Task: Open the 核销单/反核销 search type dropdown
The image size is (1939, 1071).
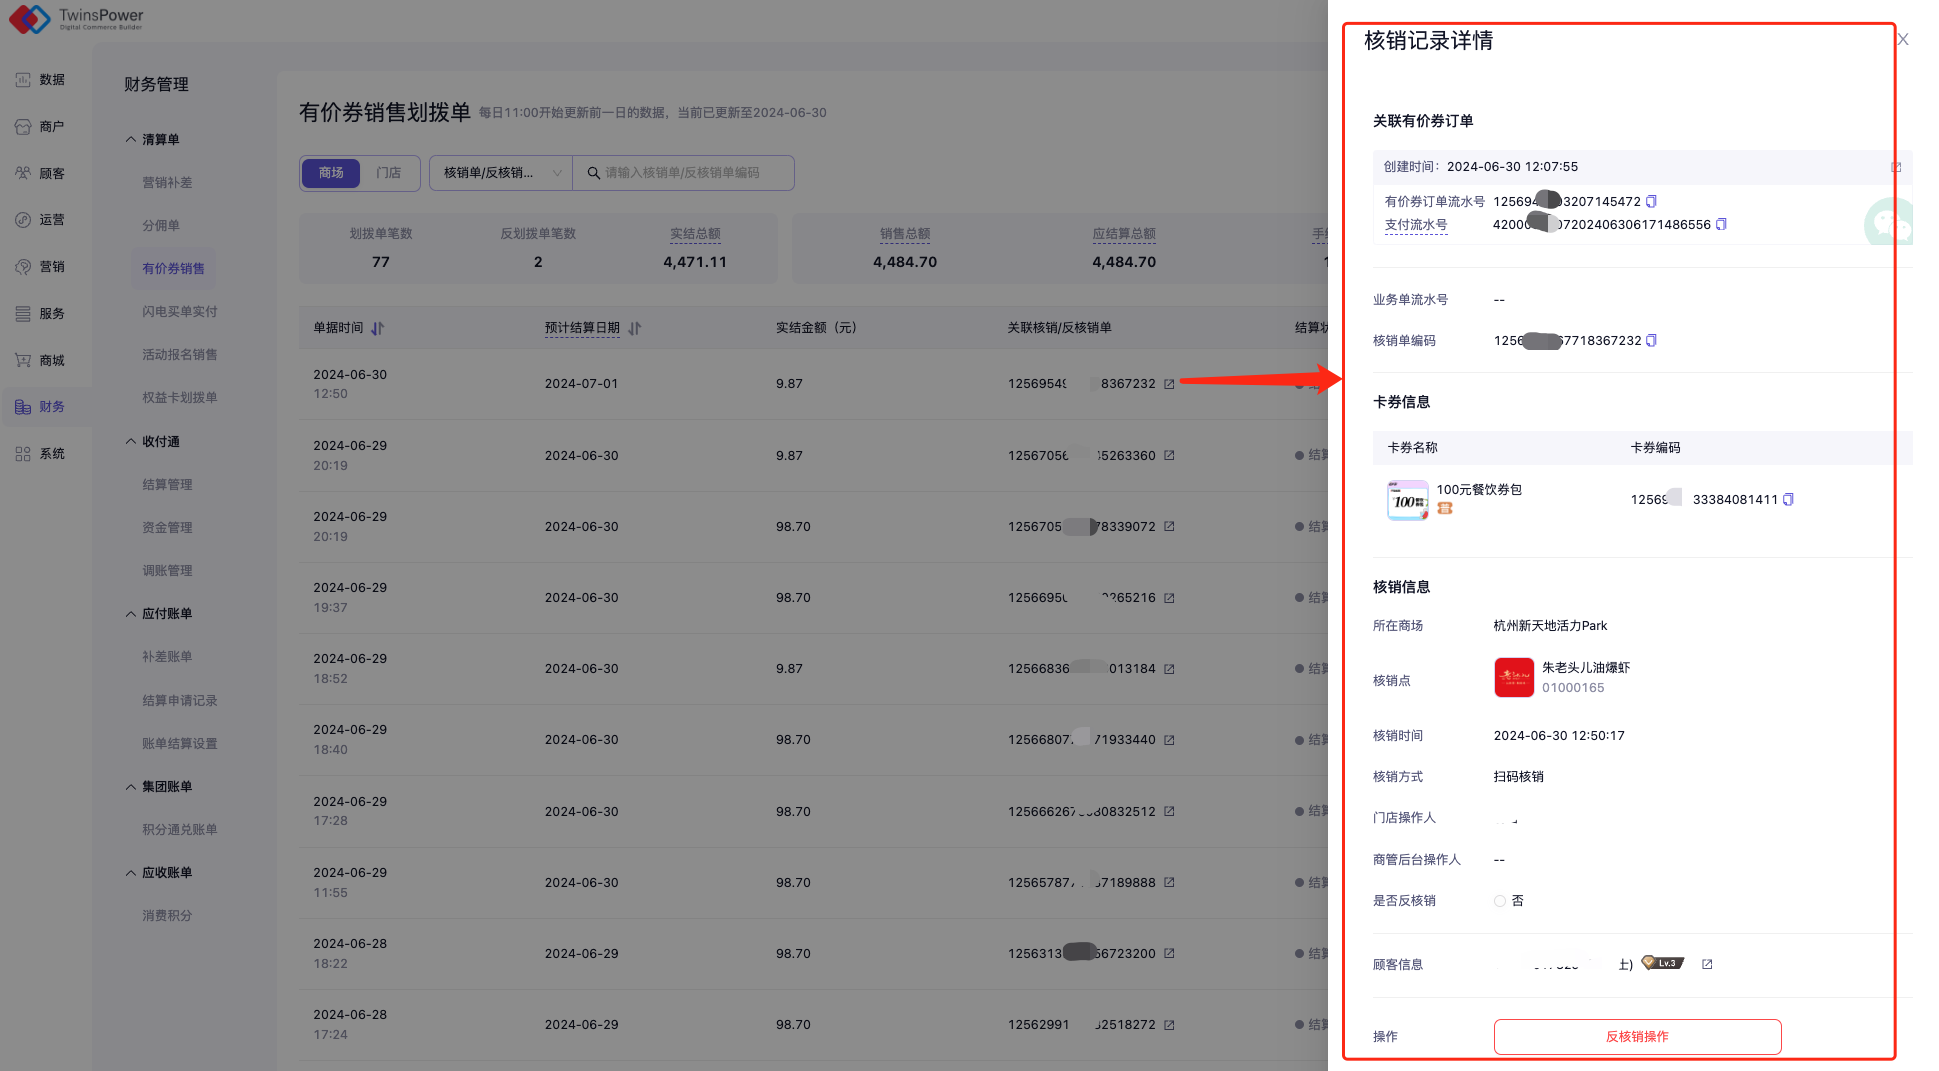Action: (x=501, y=173)
